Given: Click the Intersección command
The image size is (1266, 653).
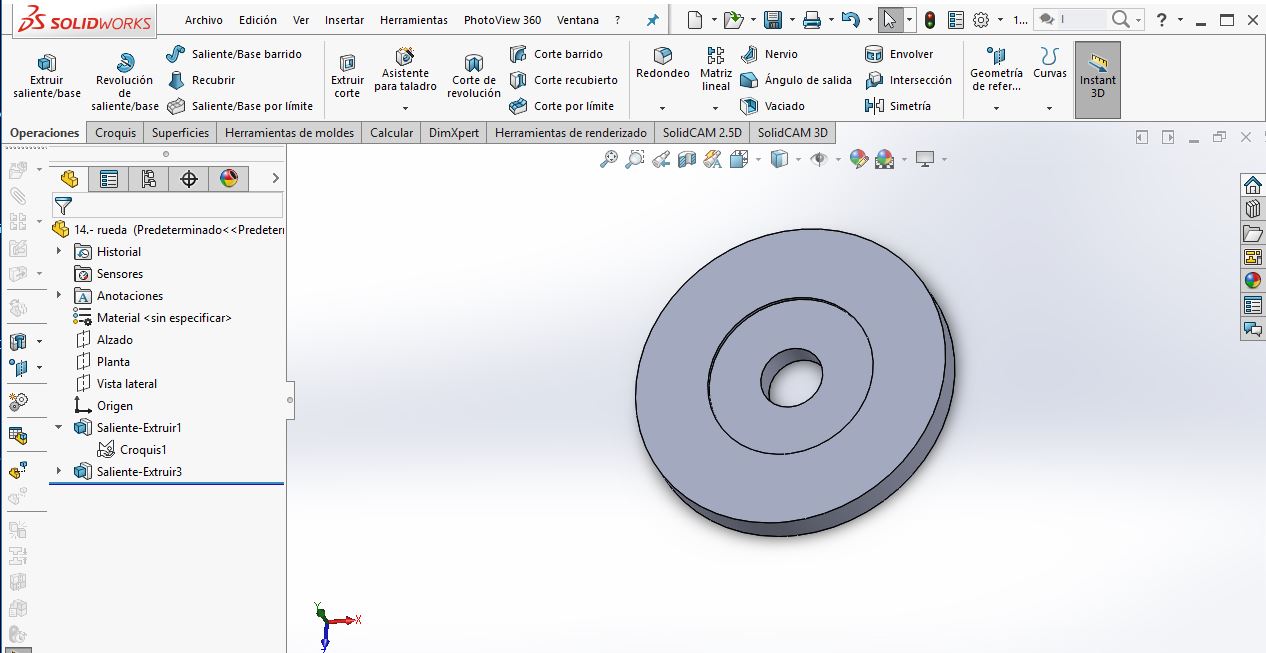Looking at the screenshot, I should click(x=908, y=80).
